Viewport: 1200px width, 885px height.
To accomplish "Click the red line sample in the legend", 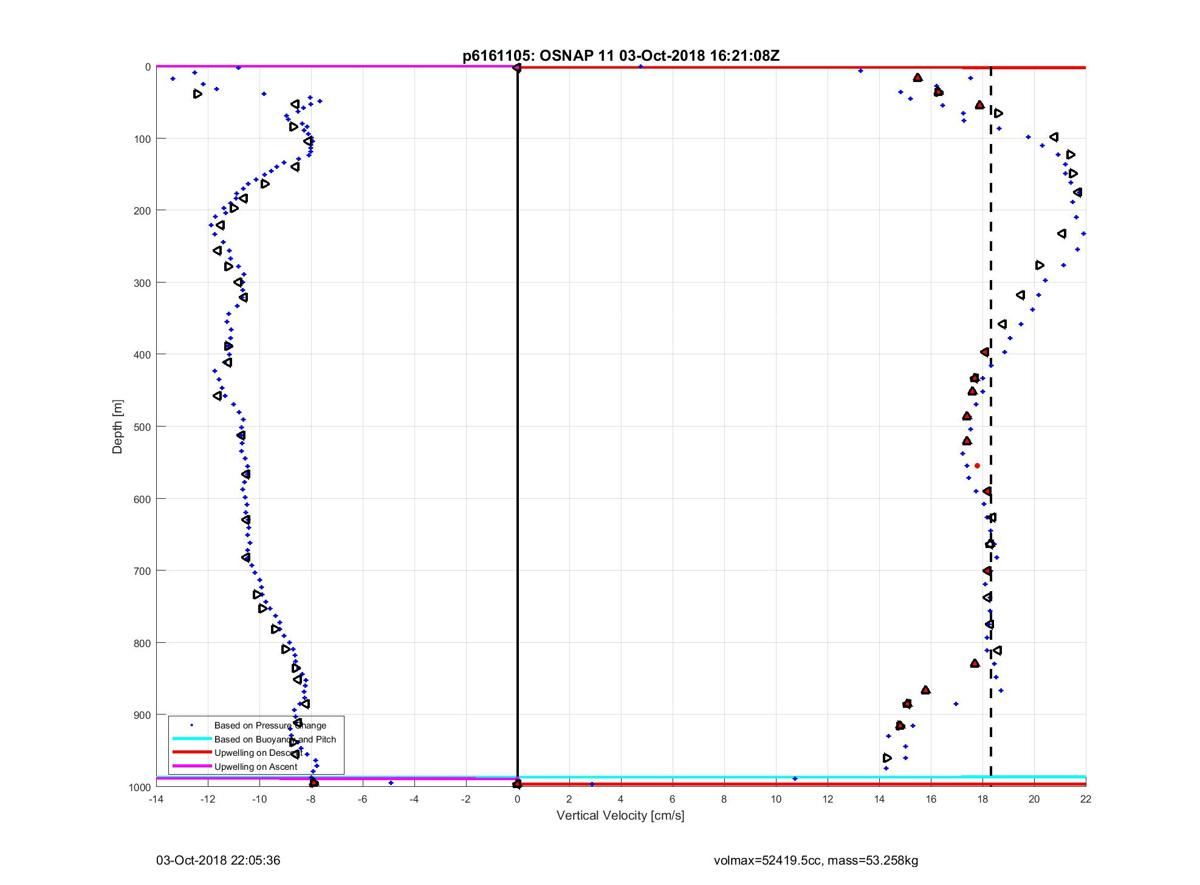I will [x=191, y=752].
